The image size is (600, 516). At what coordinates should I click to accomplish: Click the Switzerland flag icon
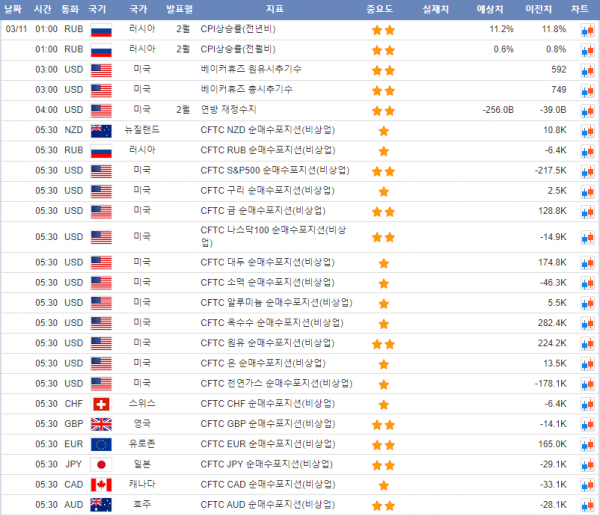point(101,403)
